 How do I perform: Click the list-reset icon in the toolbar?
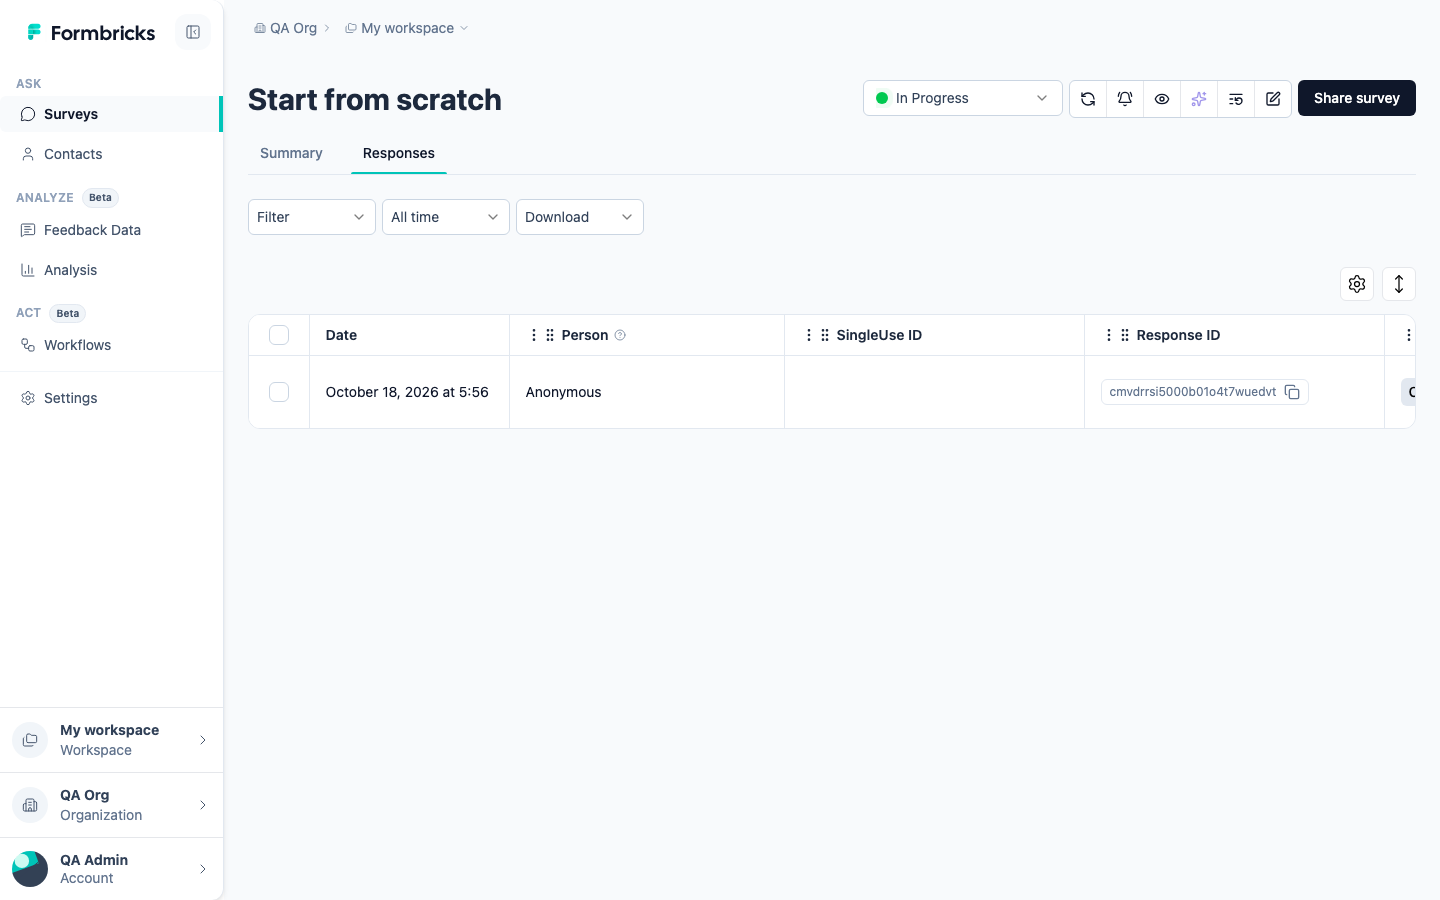(1236, 98)
